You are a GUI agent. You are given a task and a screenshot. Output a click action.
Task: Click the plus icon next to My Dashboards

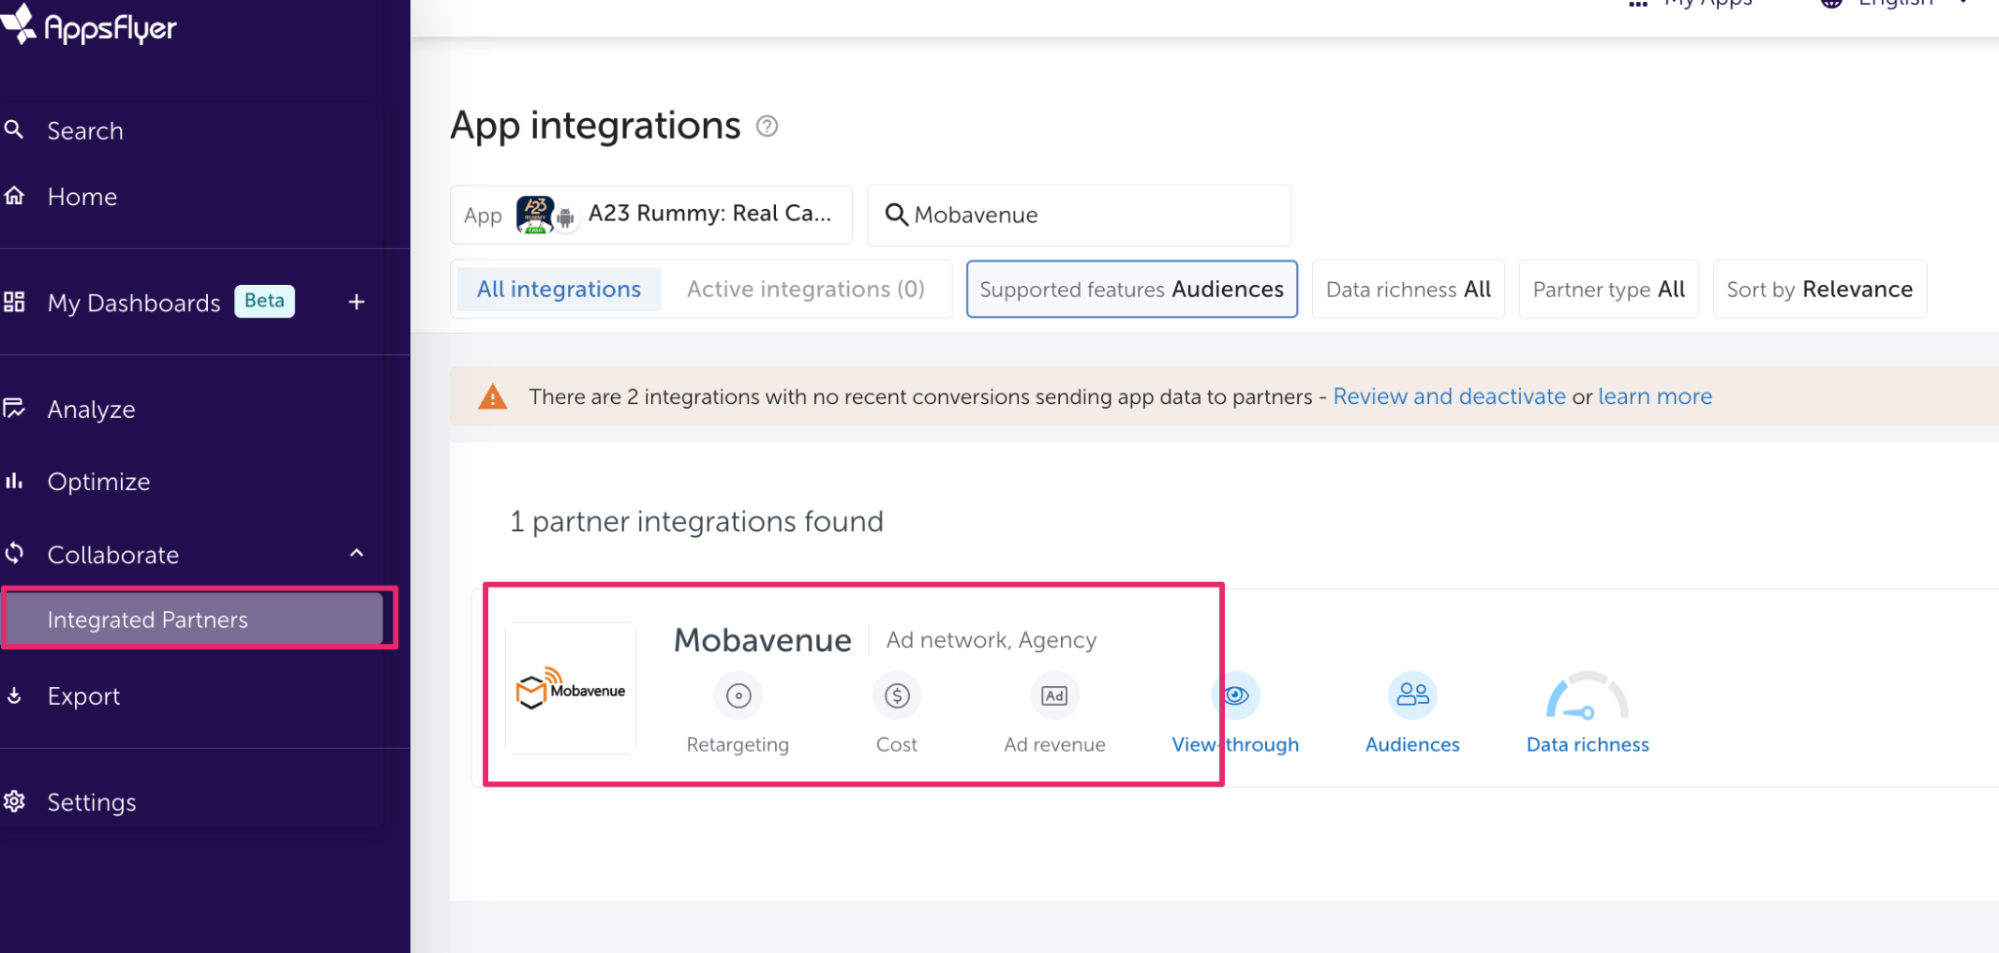tap(356, 302)
